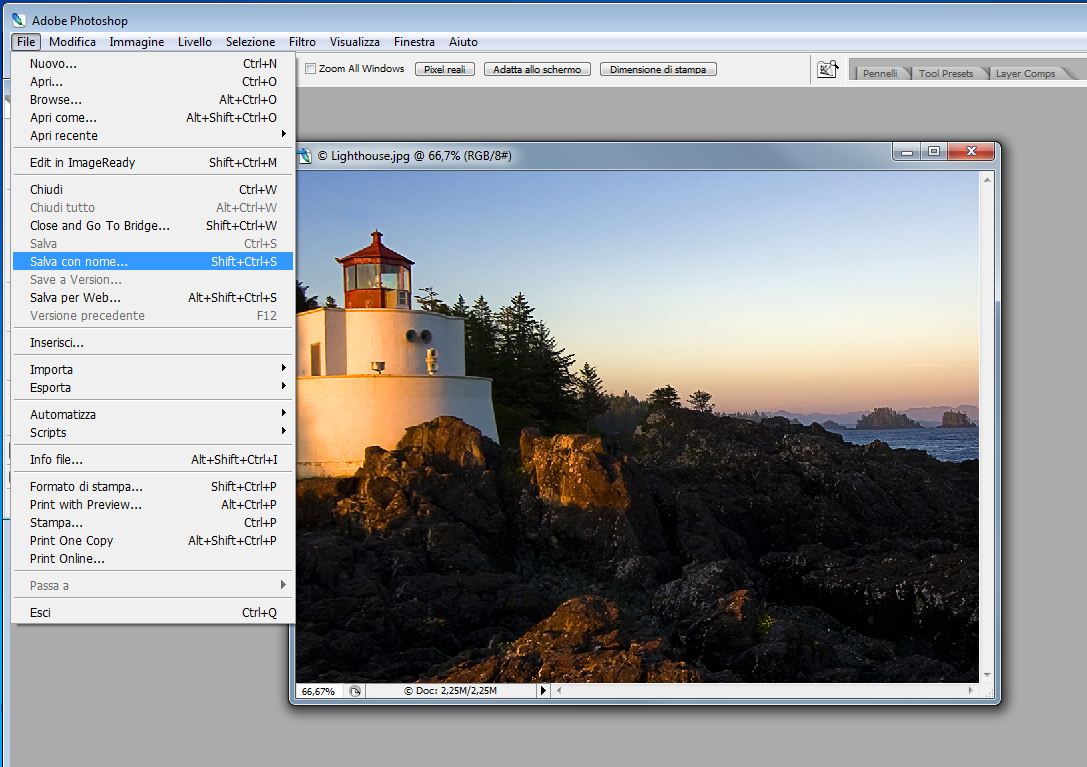
Task: Click the Adobe Photoshop title bar icon
Action: point(19,20)
